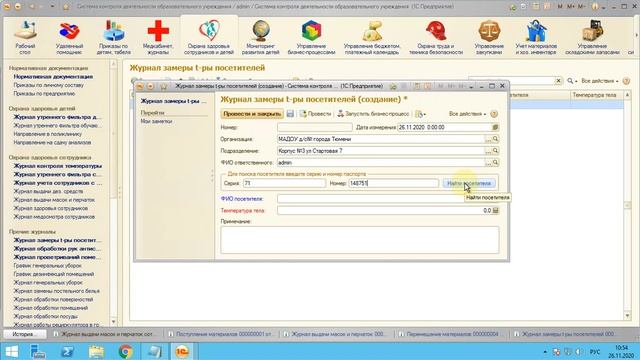Image resolution: width=640 pixels, height=360 pixels.
Task: Open magnifier icon of ФИО ответственного field
Action: pos(495,163)
